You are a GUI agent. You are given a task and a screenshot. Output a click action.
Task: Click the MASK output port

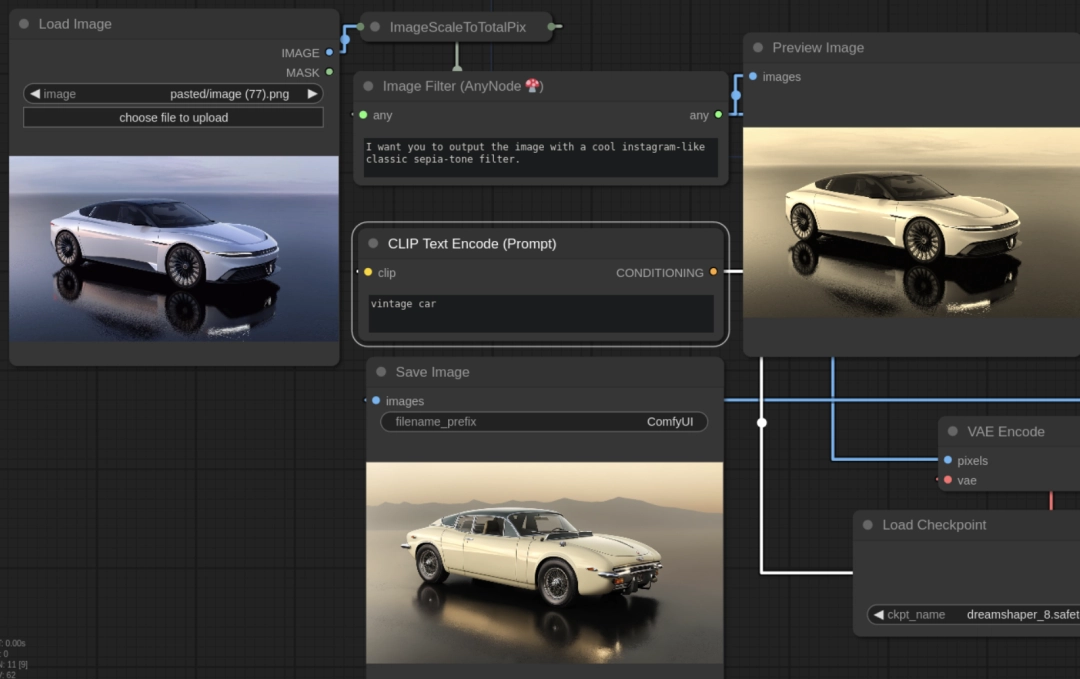329,72
